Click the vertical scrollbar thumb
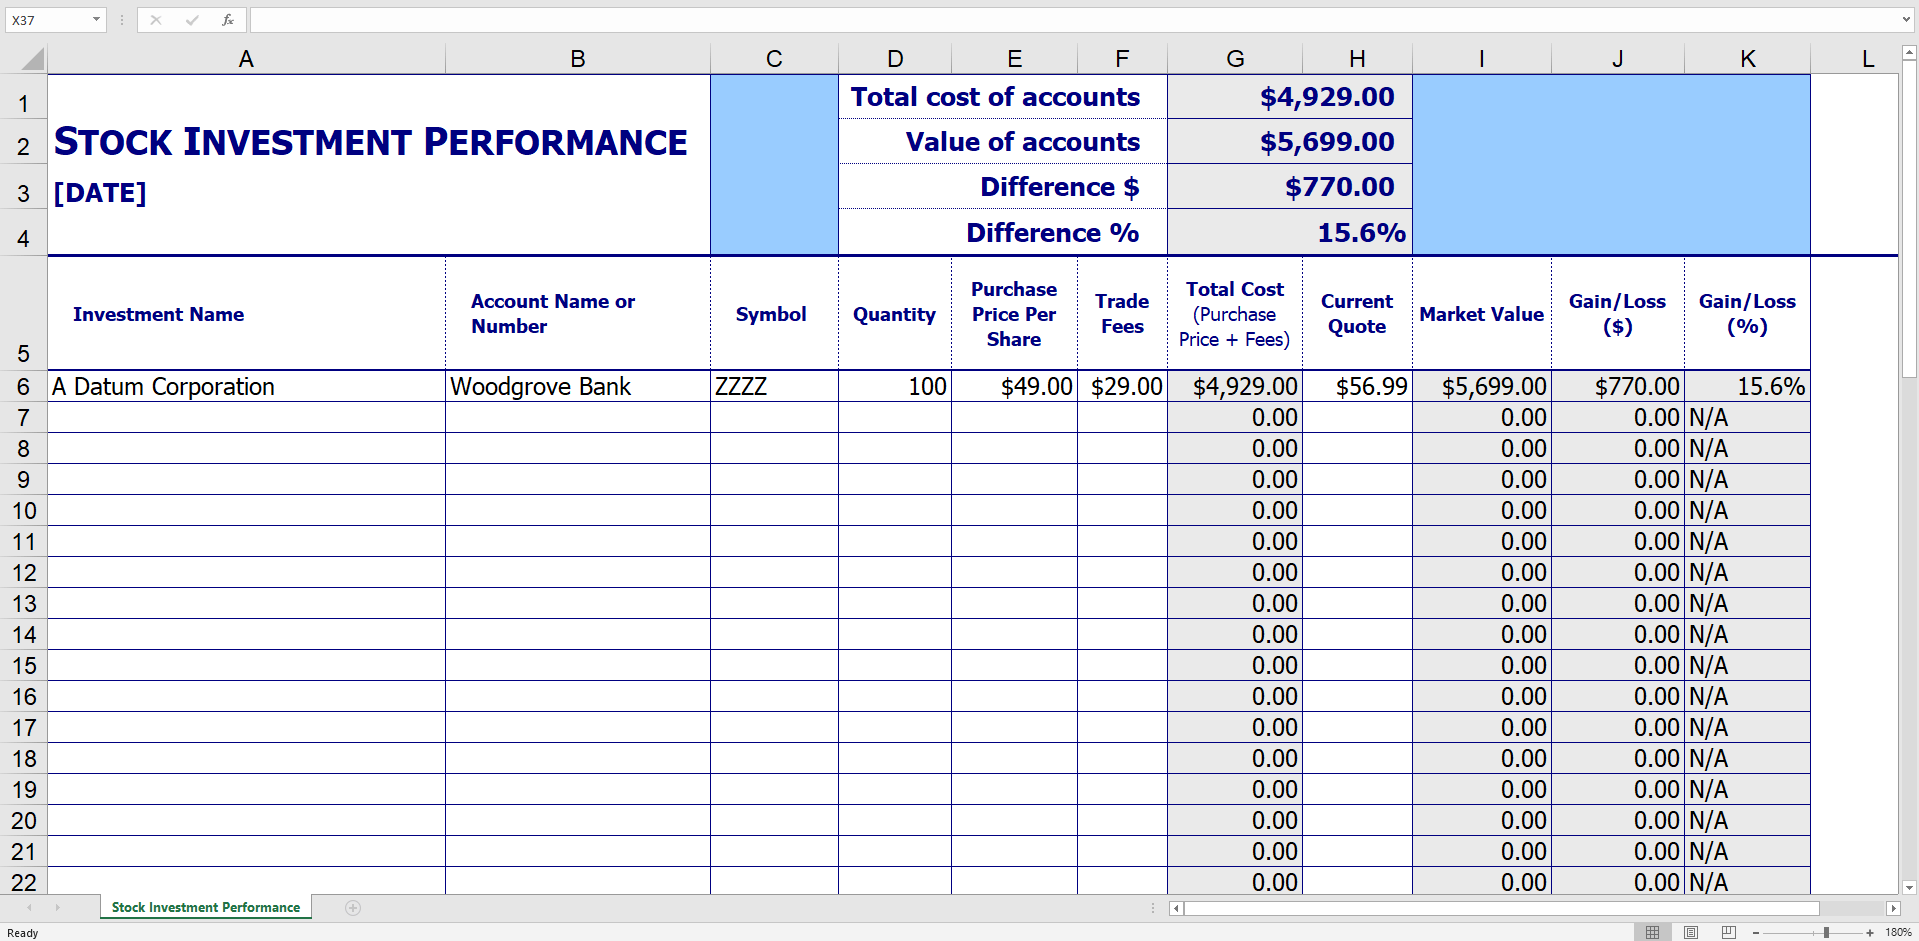The image size is (1919, 941). [1909, 218]
